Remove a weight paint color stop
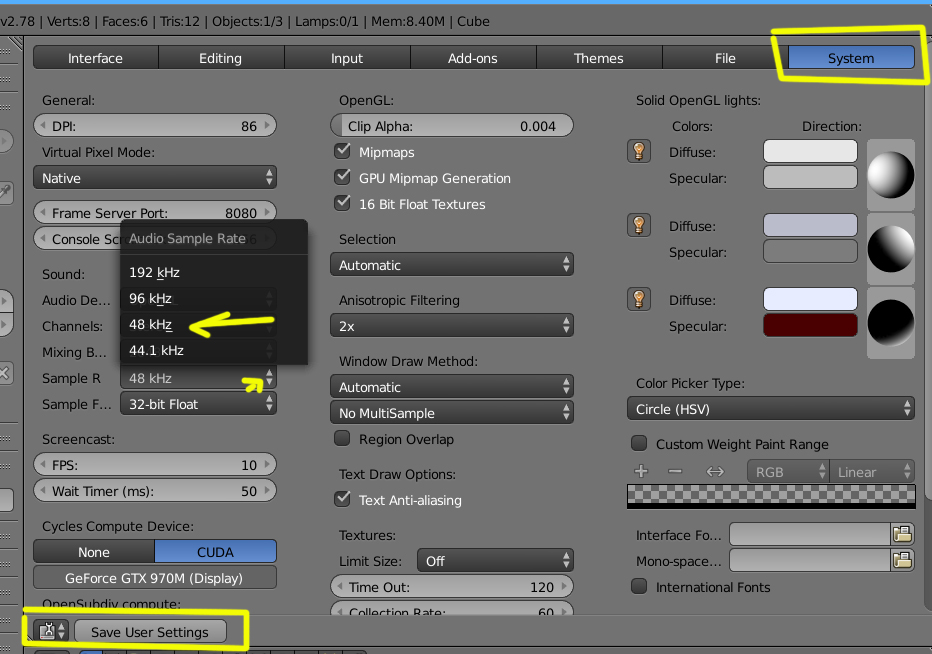932x654 pixels. [x=675, y=471]
